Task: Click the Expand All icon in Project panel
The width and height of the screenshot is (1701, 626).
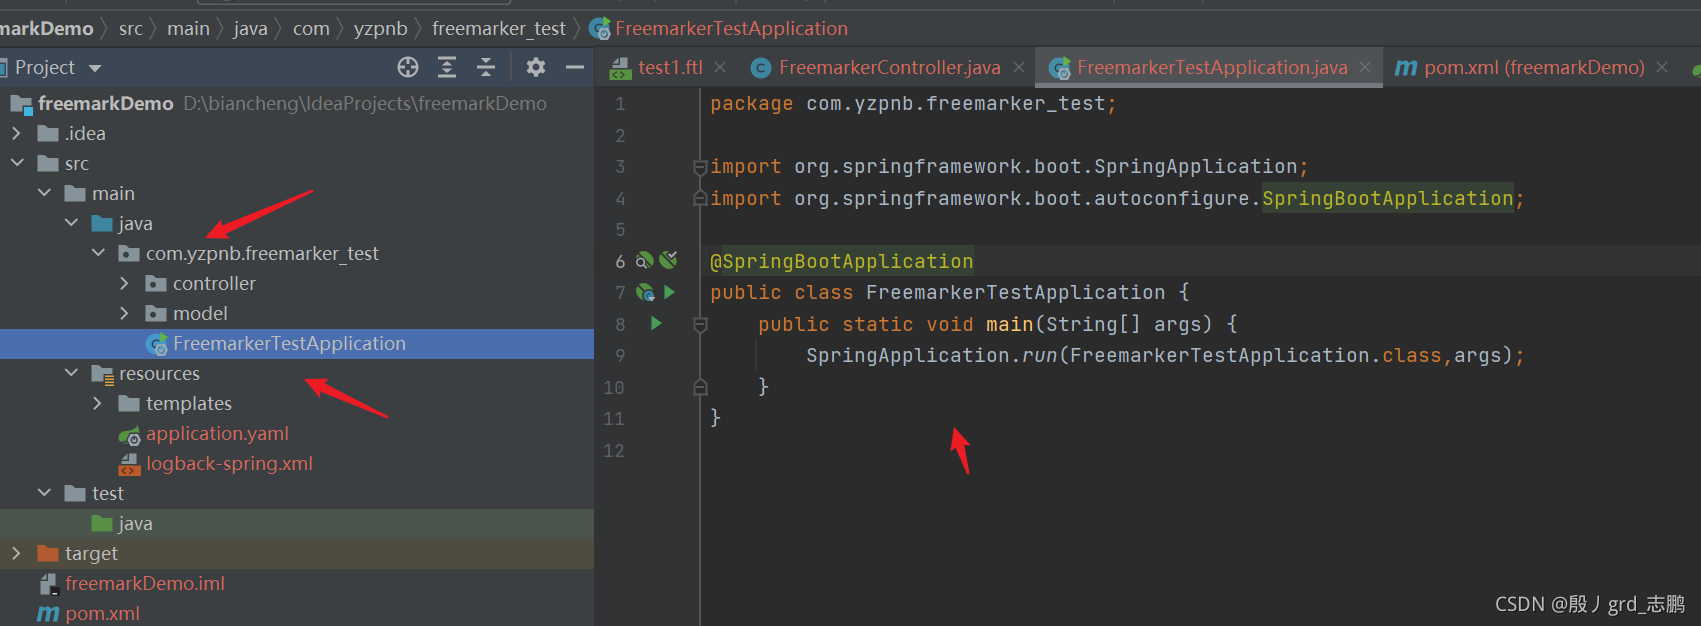Action: click(x=447, y=67)
